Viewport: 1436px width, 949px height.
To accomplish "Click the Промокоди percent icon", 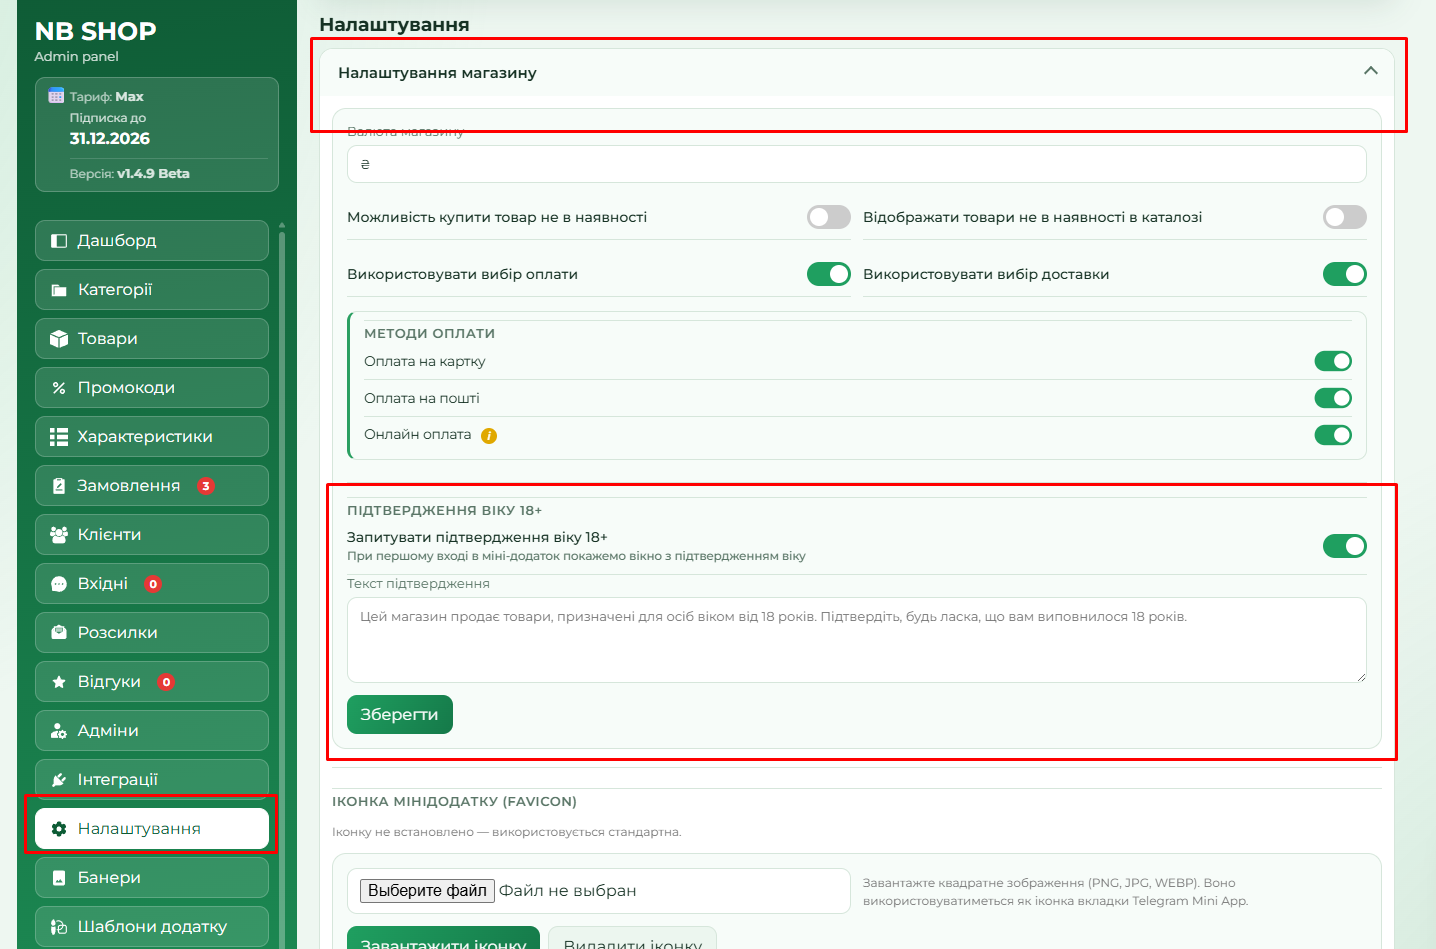I will [x=59, y=388].
